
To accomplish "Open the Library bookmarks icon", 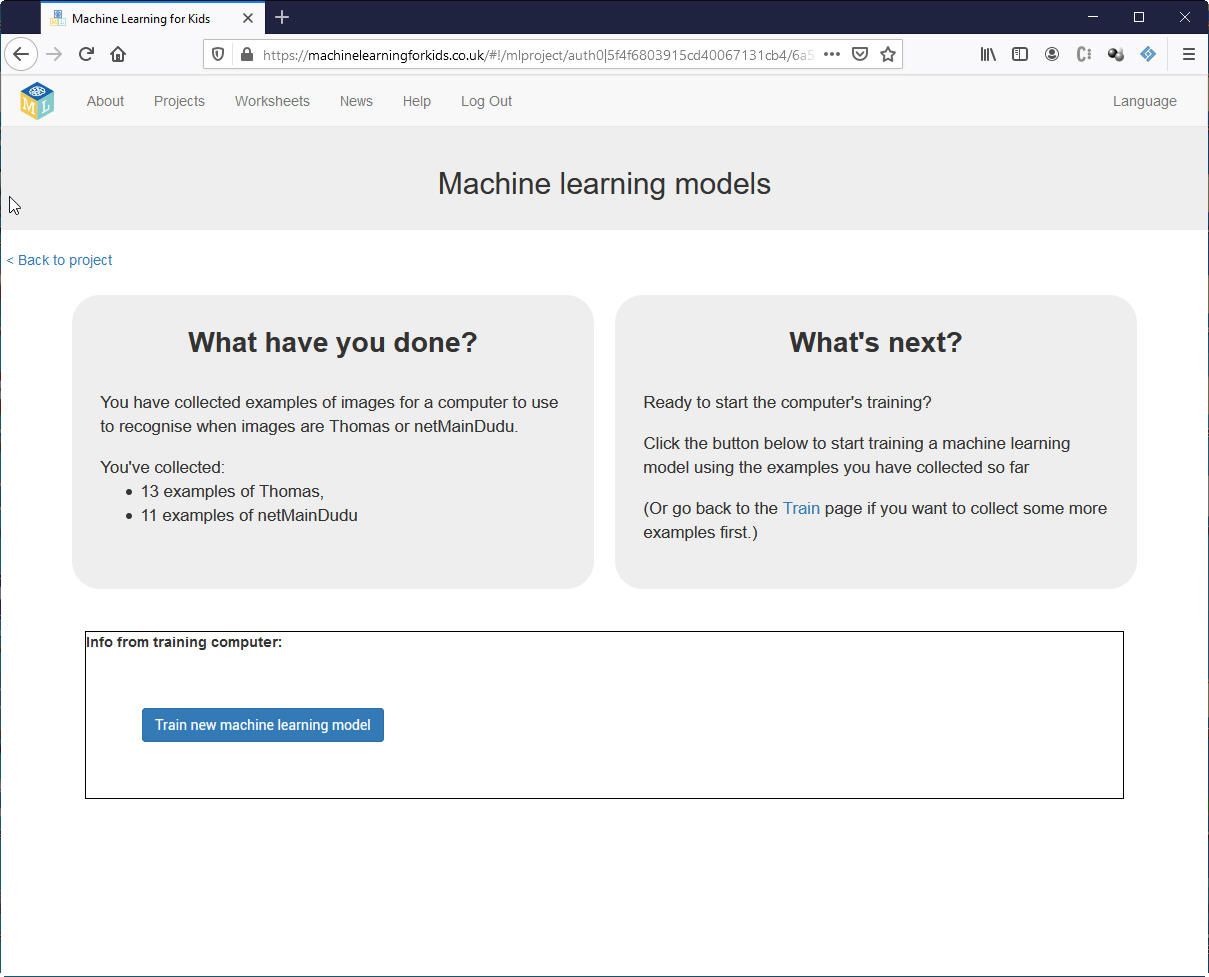I will (x=988, y=54).
